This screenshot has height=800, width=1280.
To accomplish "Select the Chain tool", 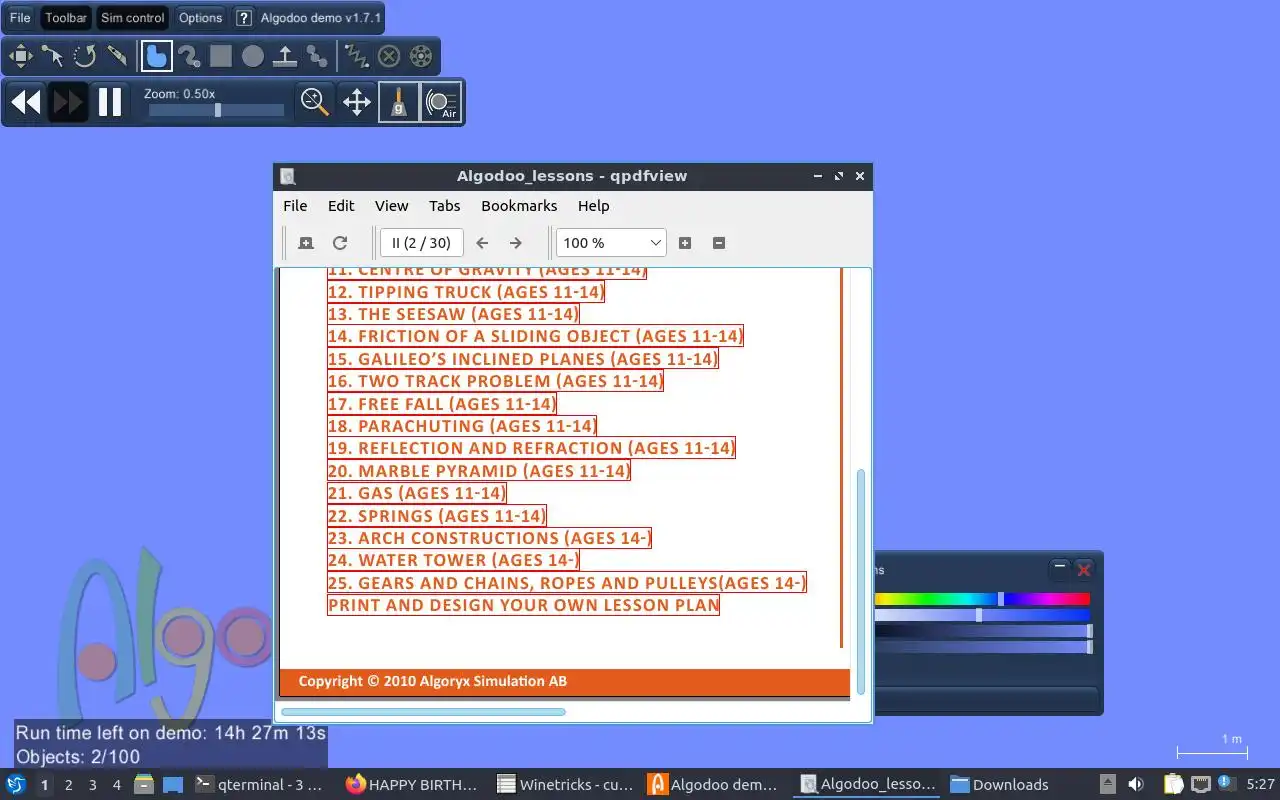I will click(317, 56).
